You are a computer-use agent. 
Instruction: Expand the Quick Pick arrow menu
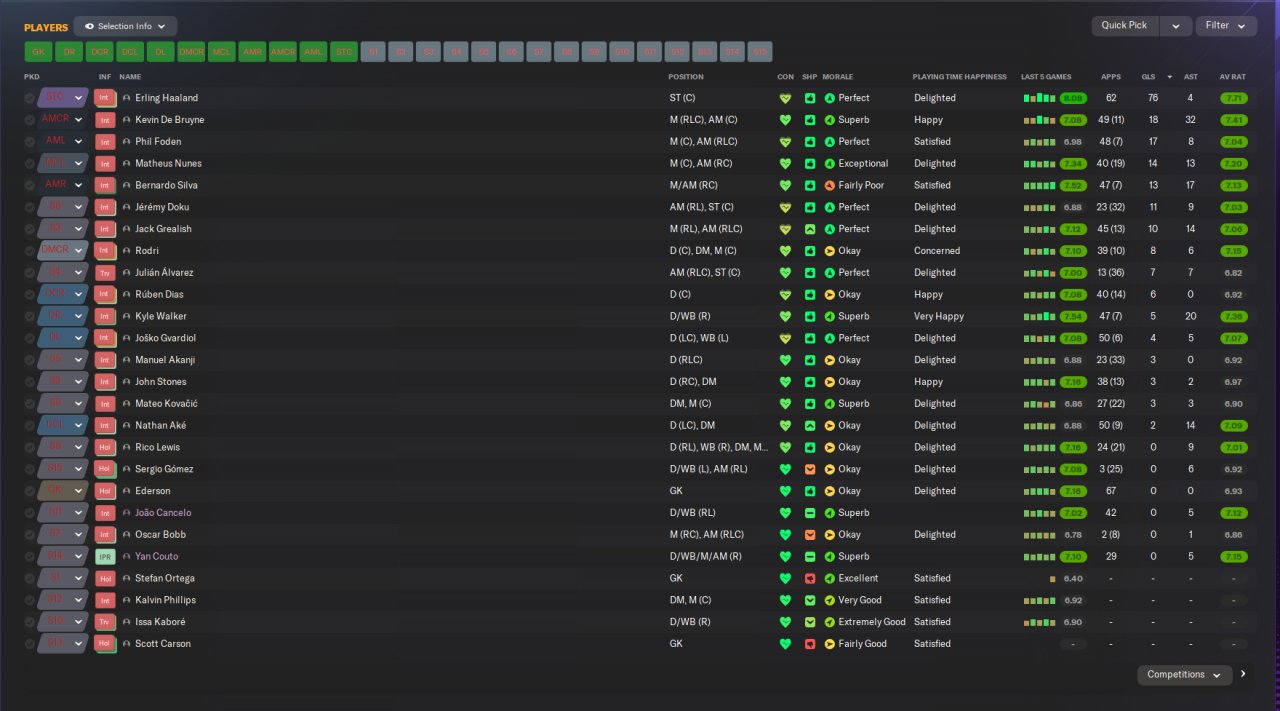click(x=1176, y=26)
